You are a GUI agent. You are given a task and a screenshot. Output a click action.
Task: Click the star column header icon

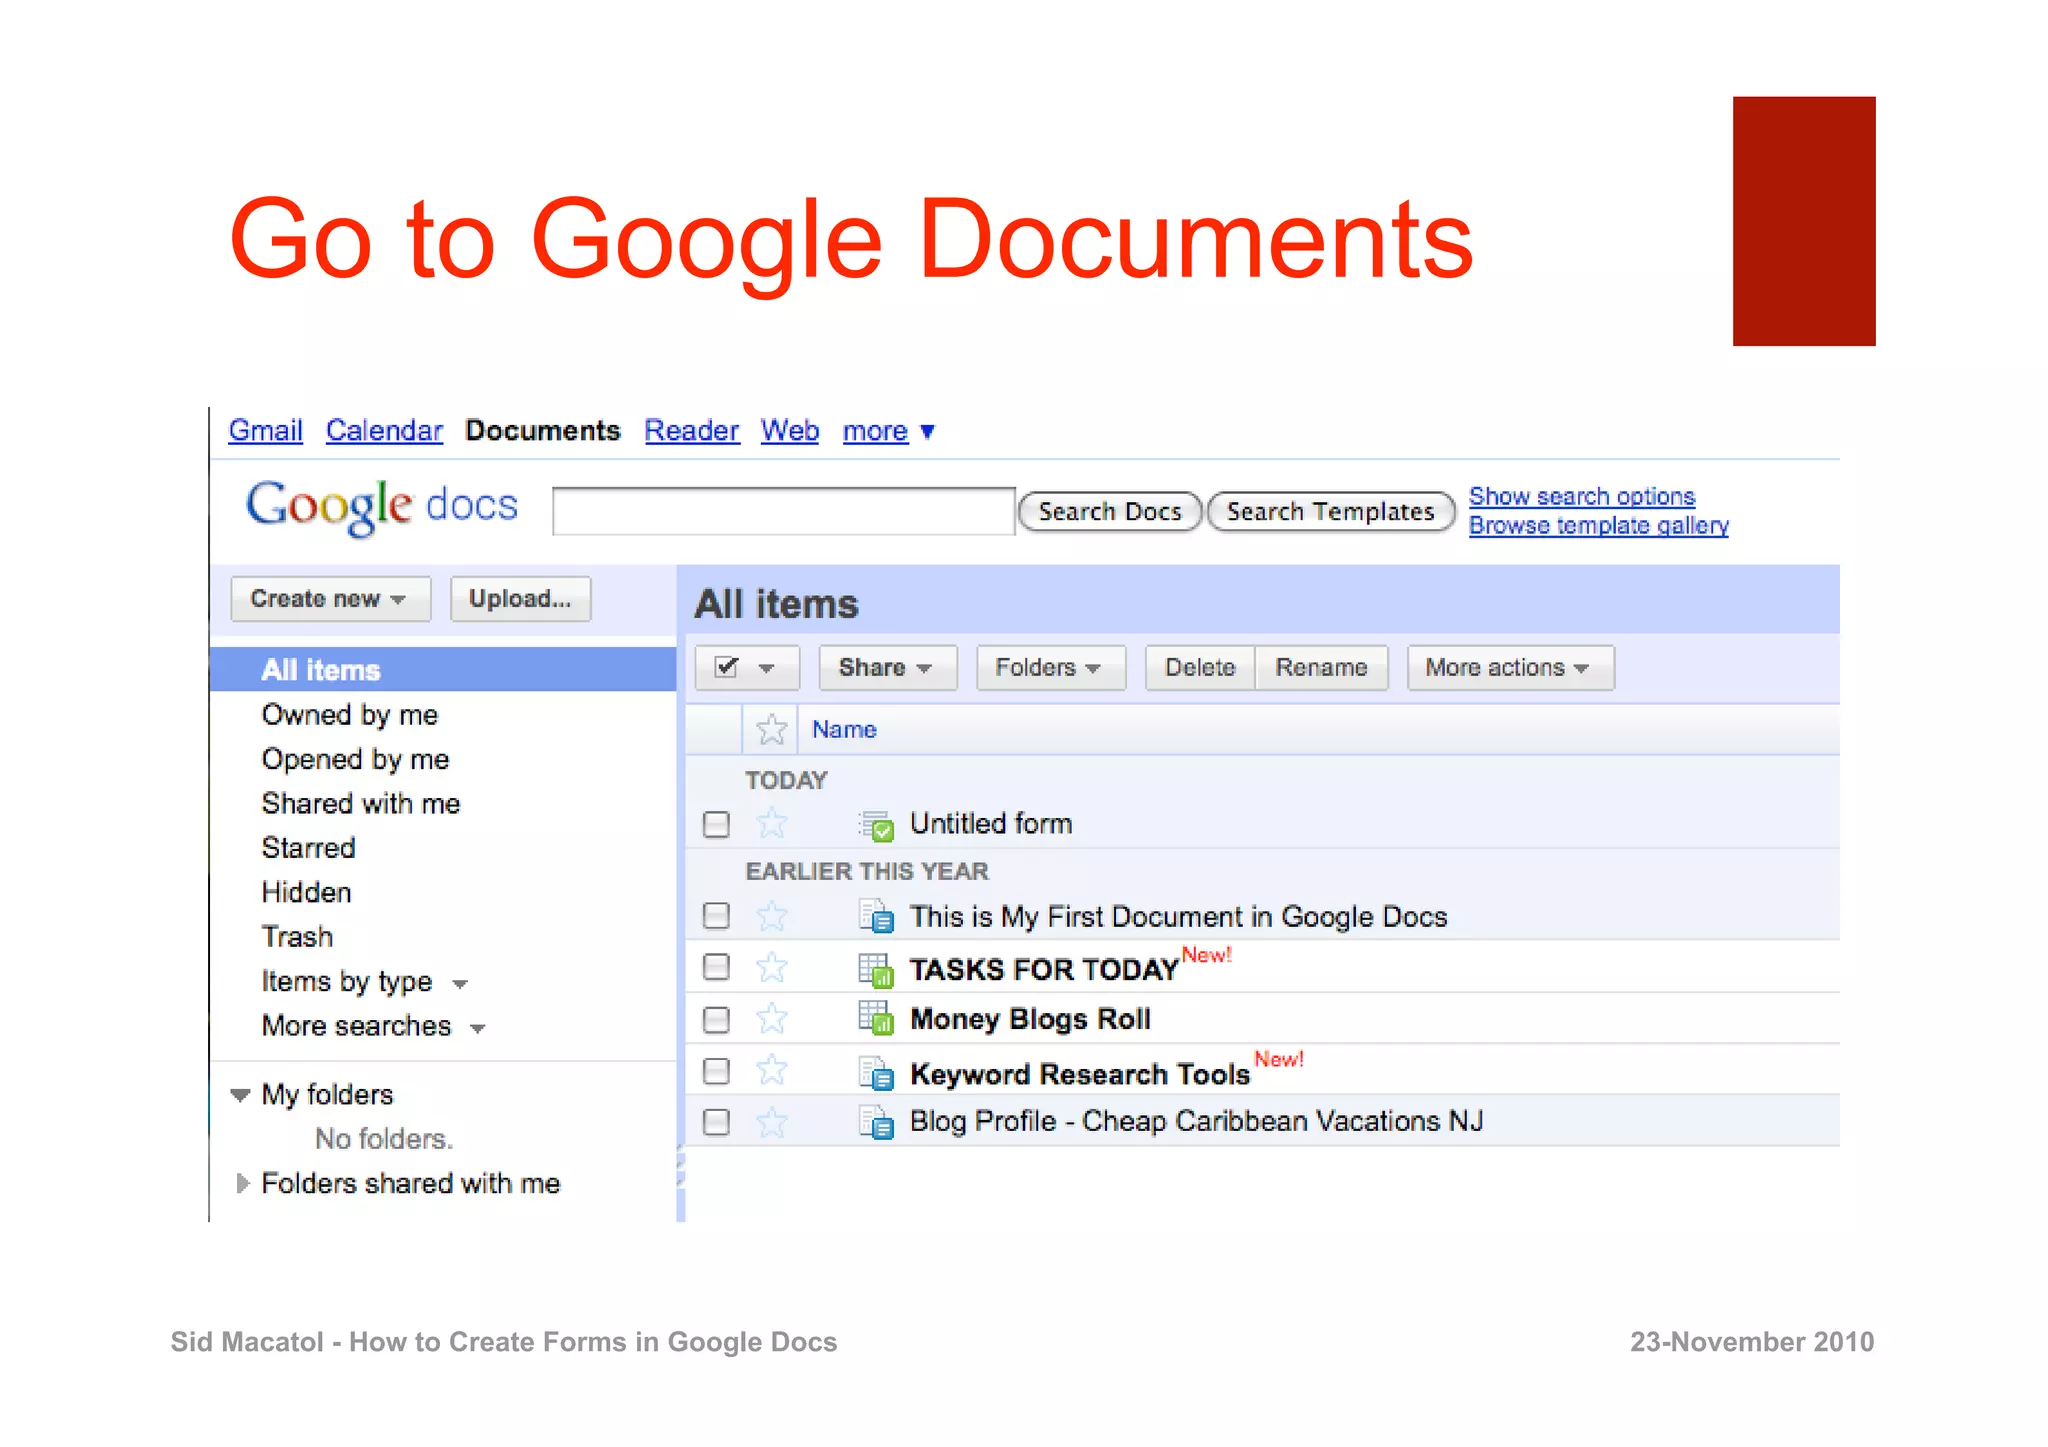pyautogui.click(x=771, y=730)
